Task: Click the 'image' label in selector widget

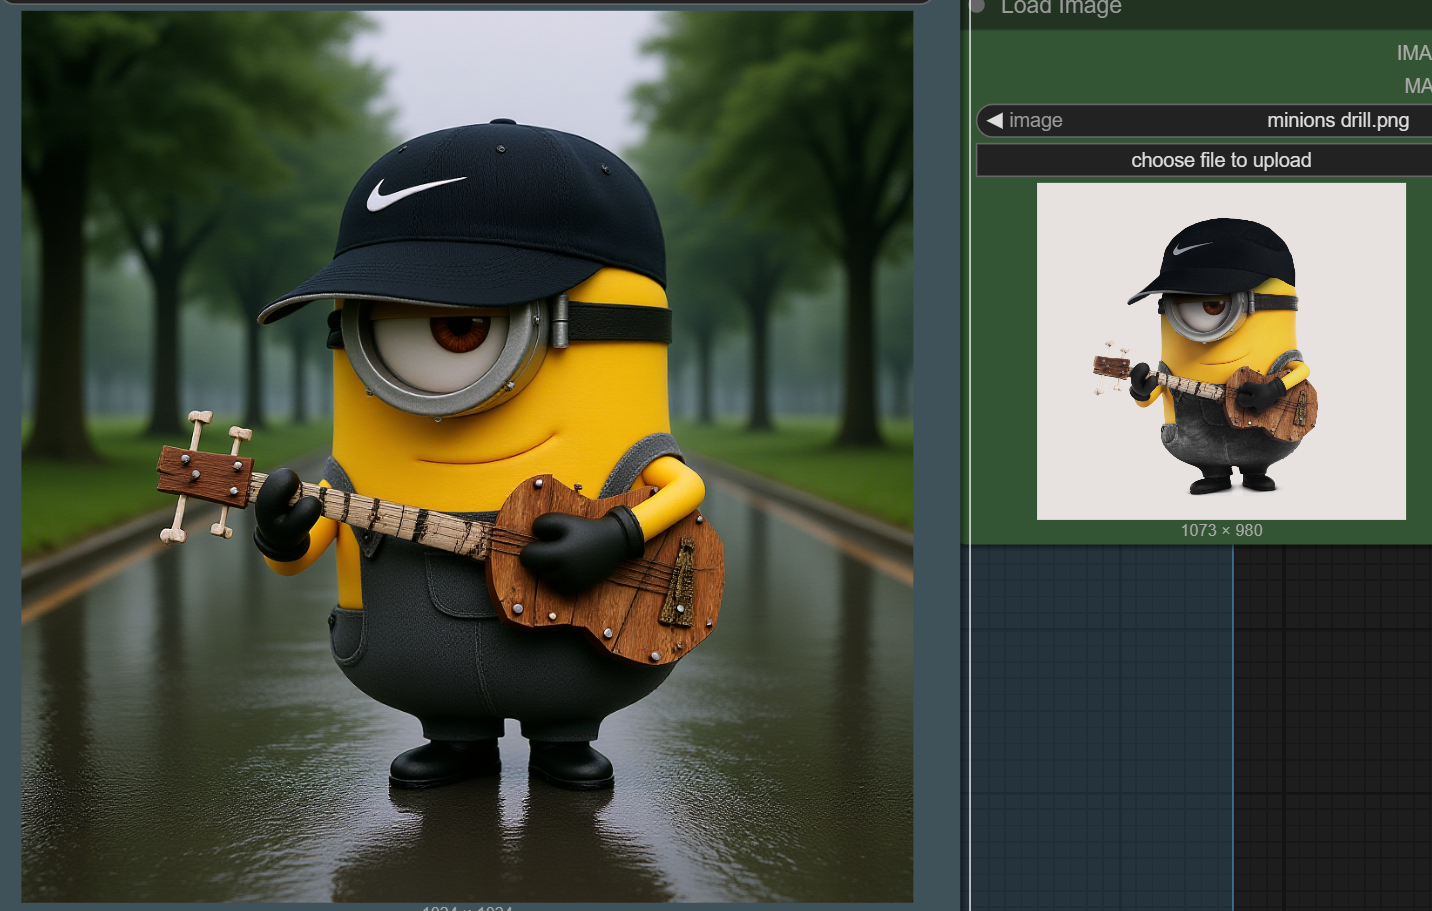Action: point(1035,120)
